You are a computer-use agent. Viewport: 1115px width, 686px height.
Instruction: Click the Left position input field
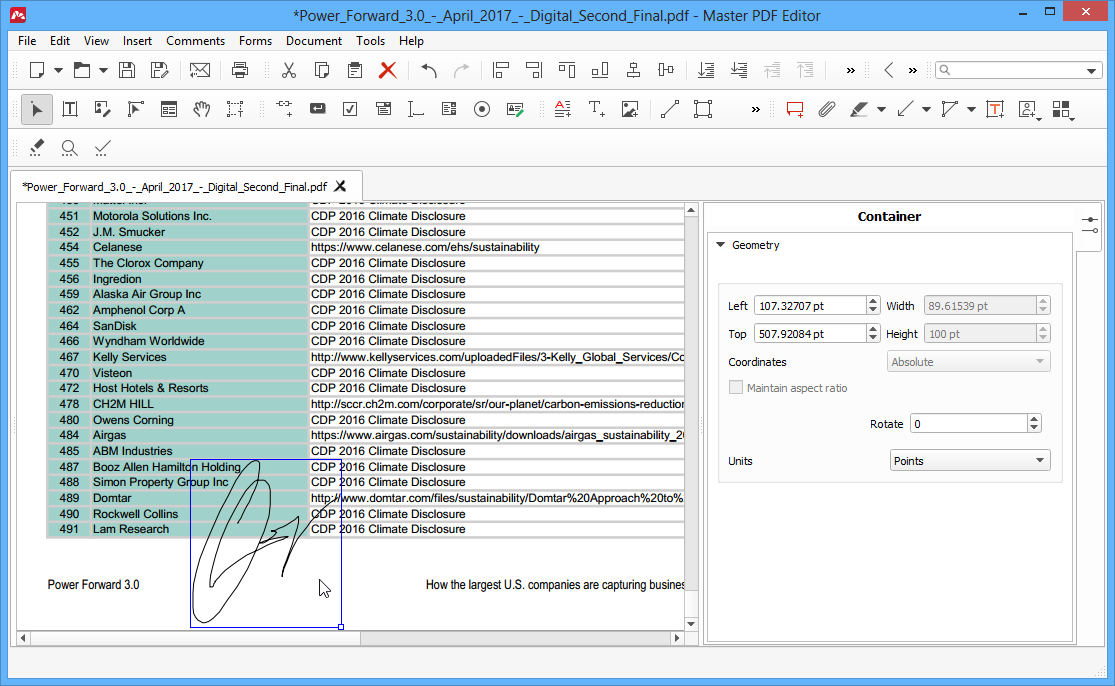(810, 306)
